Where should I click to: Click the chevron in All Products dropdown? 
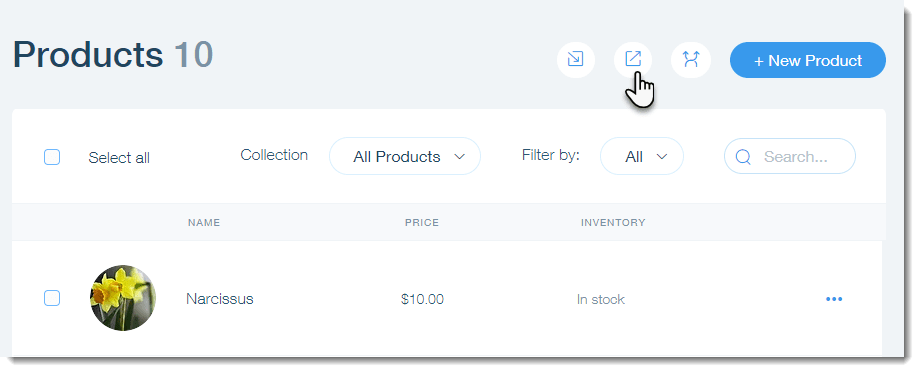(460, 156)
